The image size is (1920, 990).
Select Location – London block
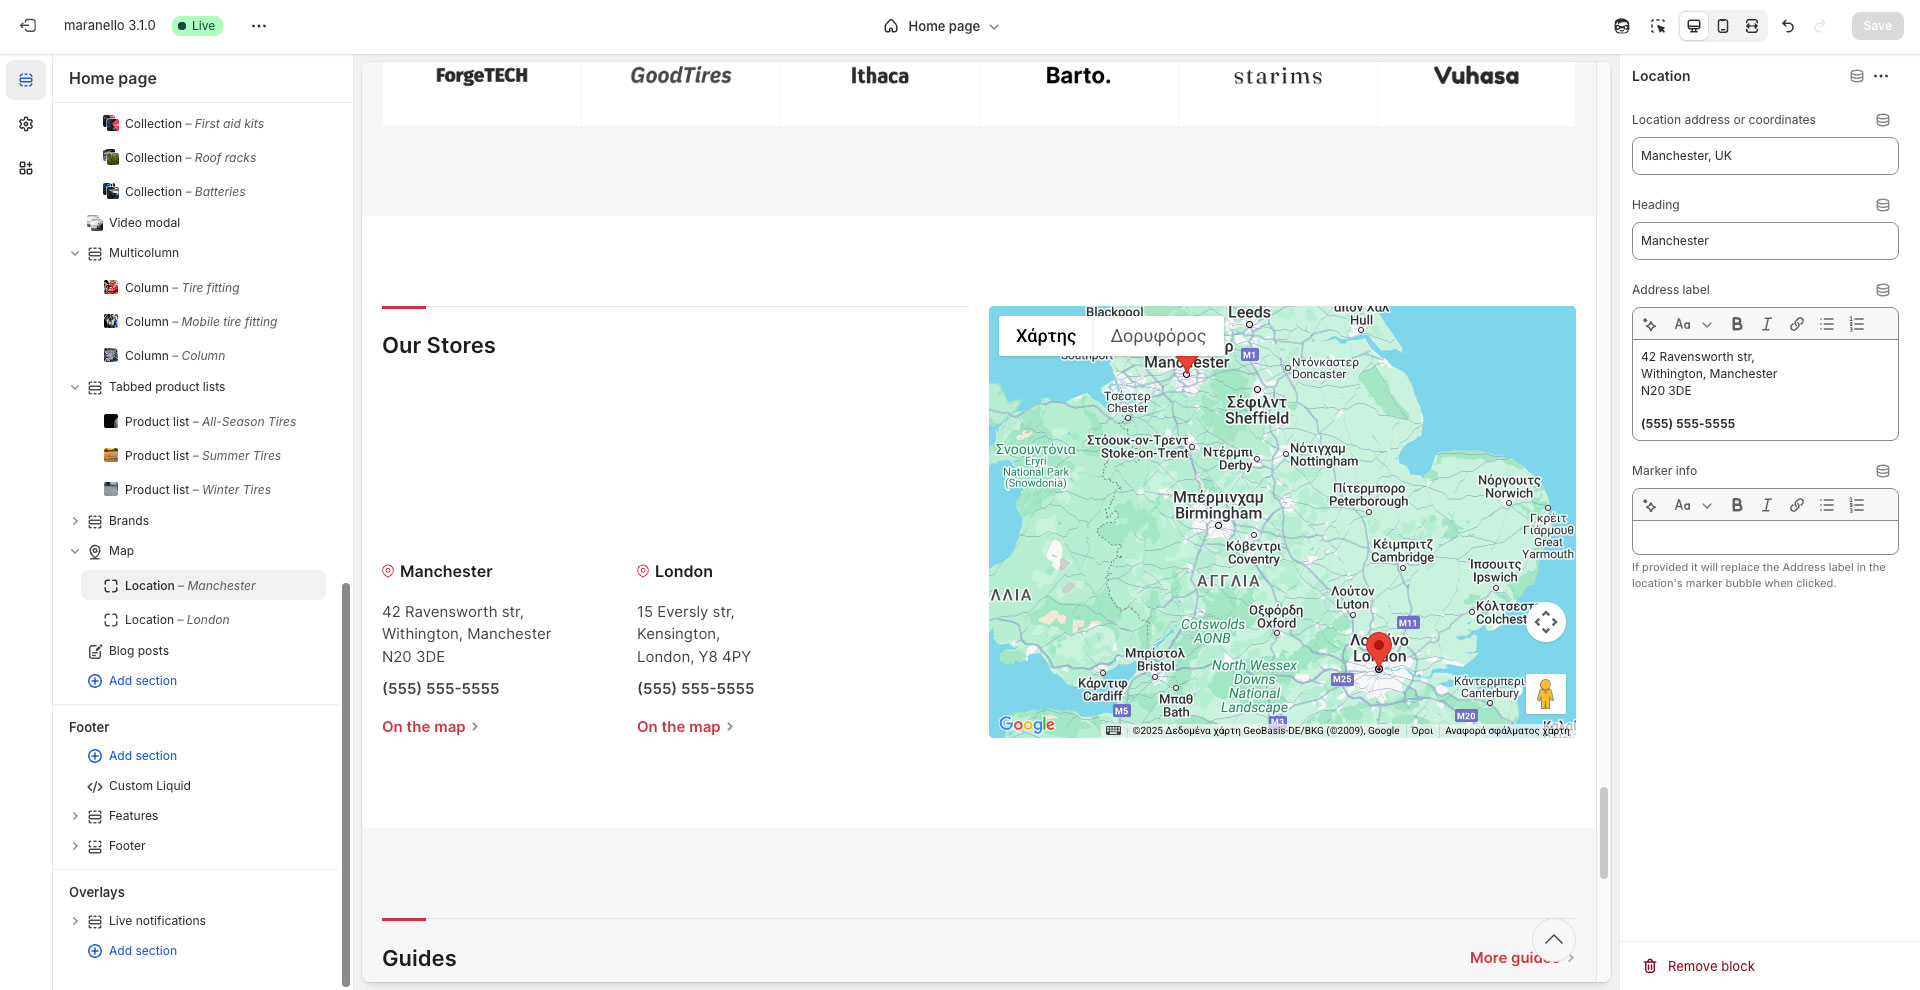tap(177, 620)
